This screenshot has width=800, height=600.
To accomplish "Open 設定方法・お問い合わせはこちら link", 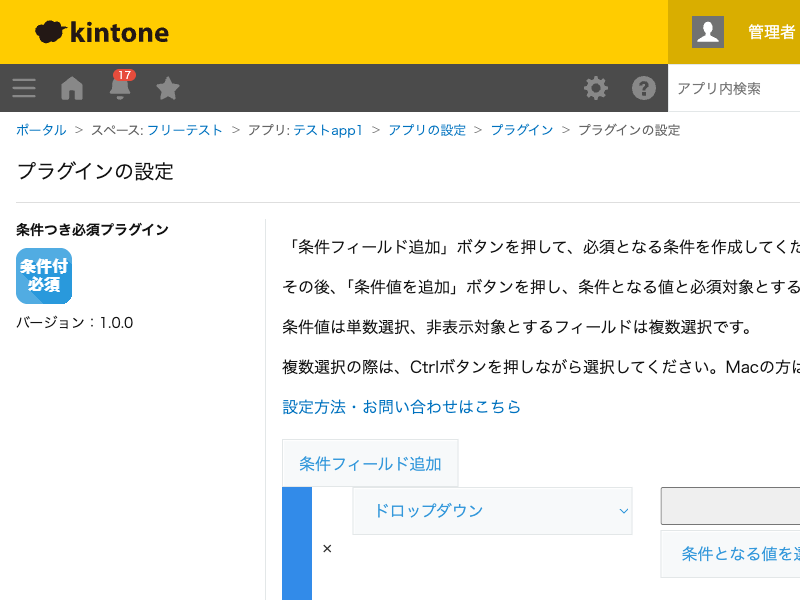I will [402, 407].
